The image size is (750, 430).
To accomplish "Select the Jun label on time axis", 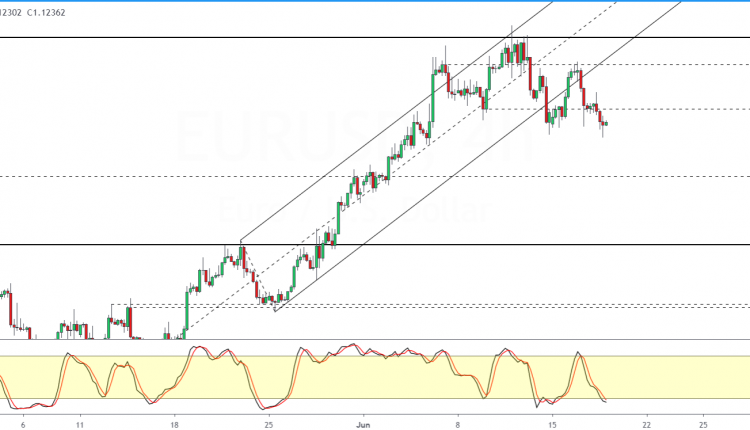I will pos(364,425).
